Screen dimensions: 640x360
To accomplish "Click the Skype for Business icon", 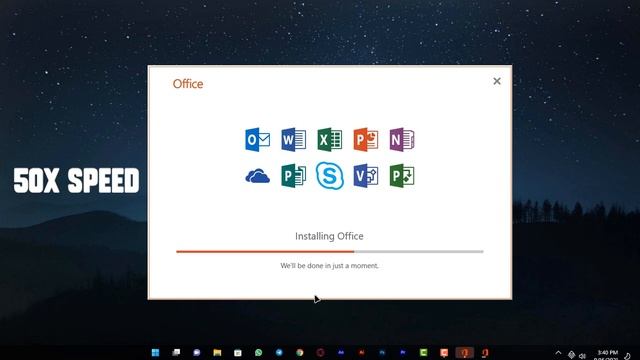I will coord(330,176).
